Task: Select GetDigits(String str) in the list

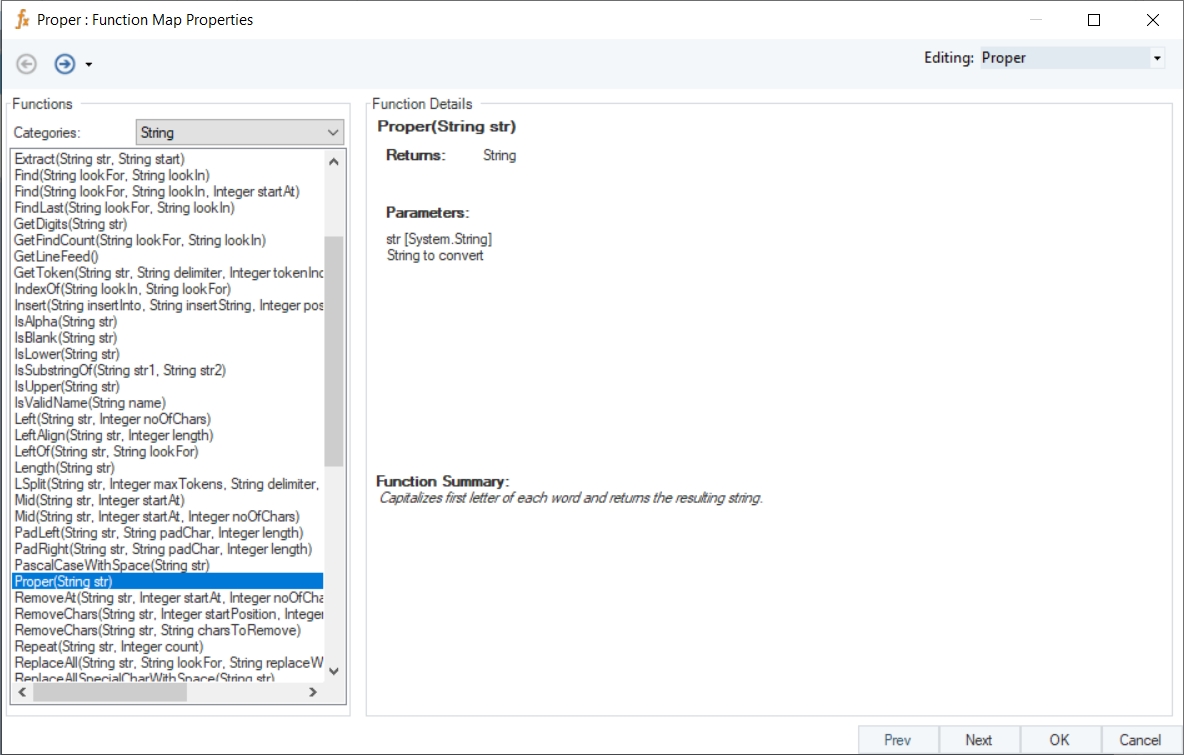Action: click(71, 224)
